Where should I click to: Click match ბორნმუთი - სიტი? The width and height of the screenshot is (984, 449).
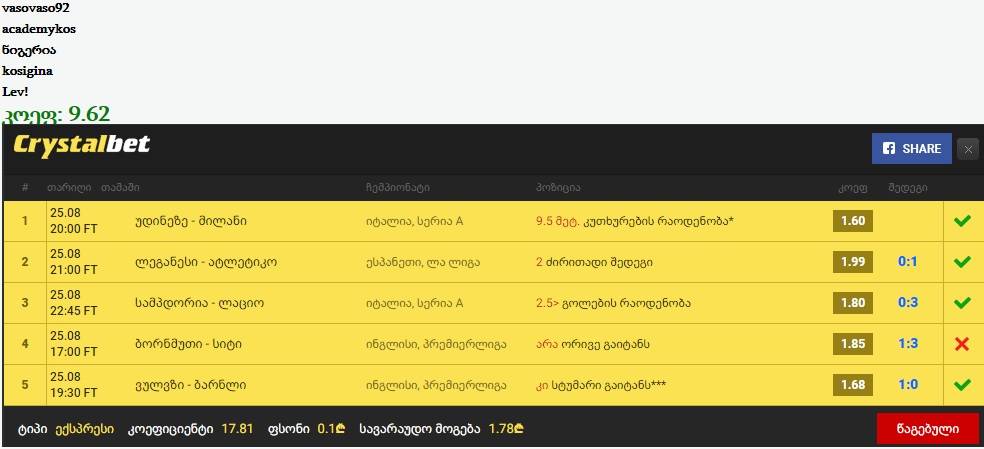(x=188, y=344)
